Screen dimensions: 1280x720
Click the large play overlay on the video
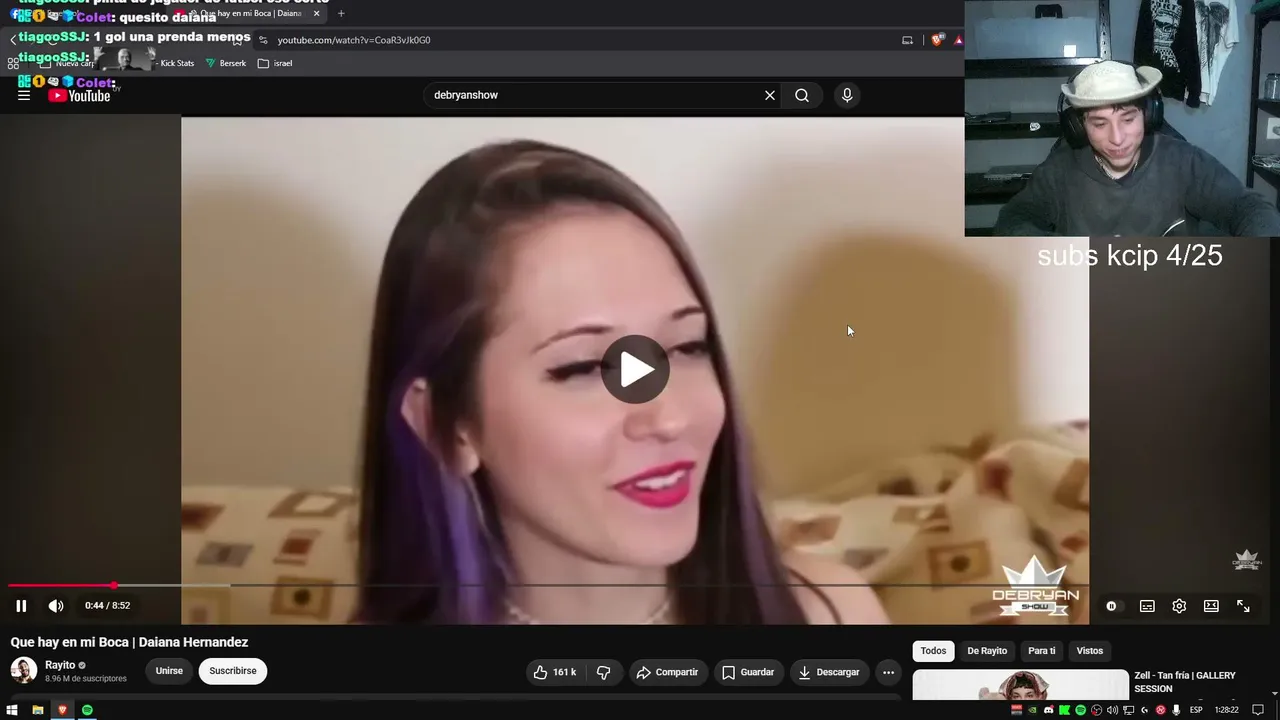[x=635, y=369]
